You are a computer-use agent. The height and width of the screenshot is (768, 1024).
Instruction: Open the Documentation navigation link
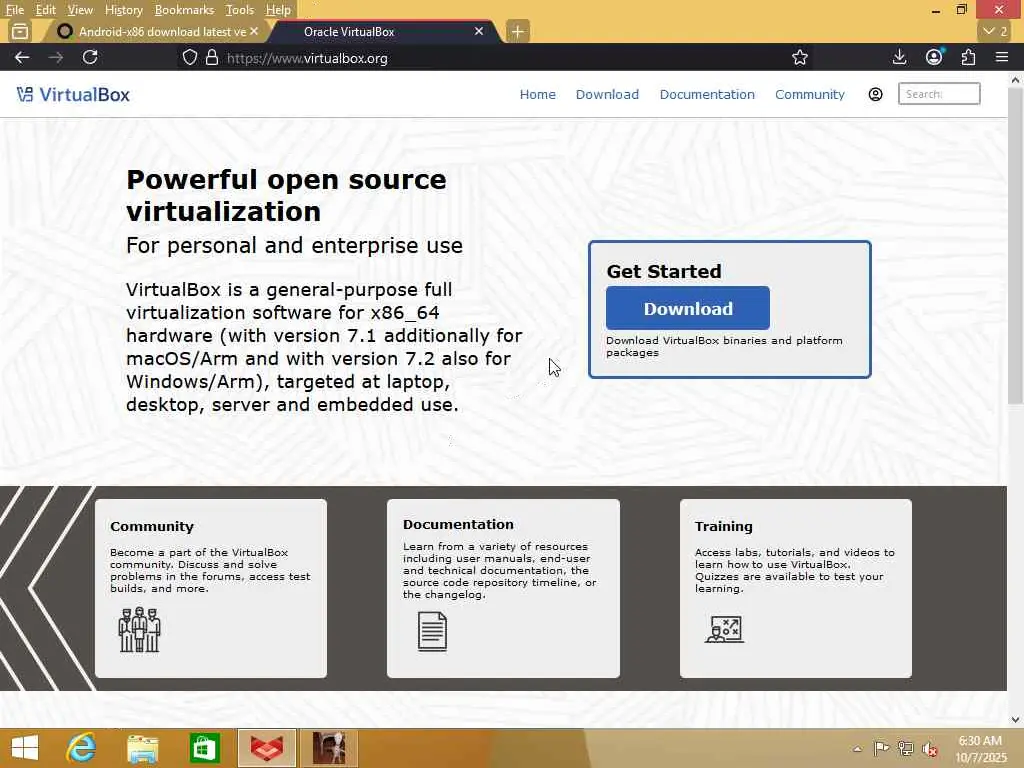(707, 95)
